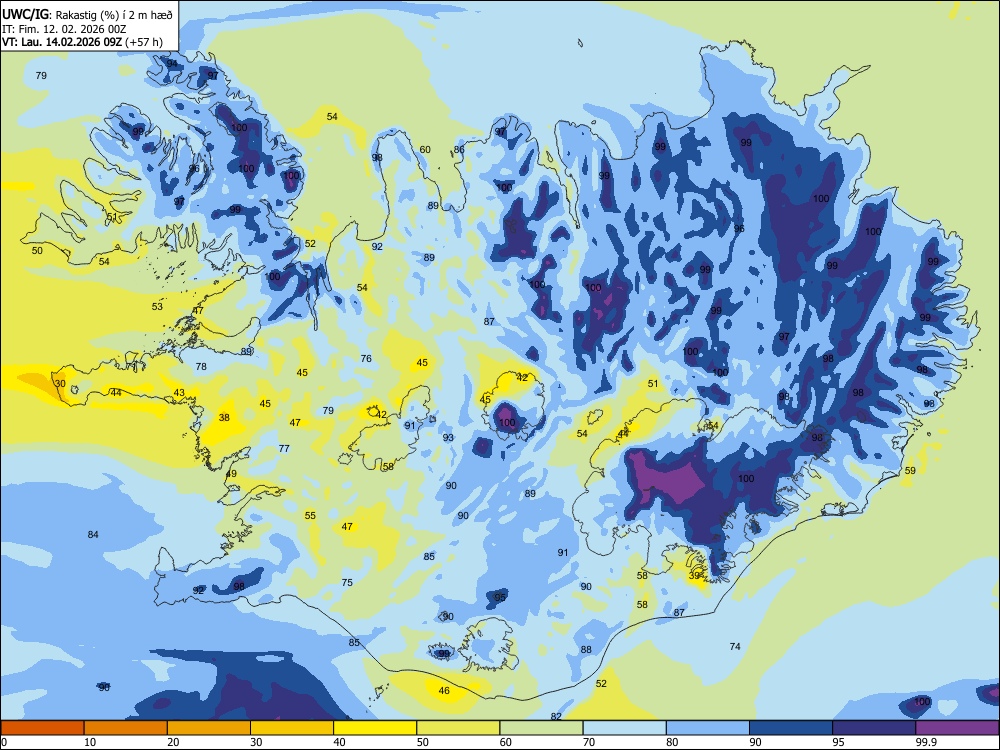Click the legend tick label '40'
This screenshot has width=1000, height=750.
[339, 742]
